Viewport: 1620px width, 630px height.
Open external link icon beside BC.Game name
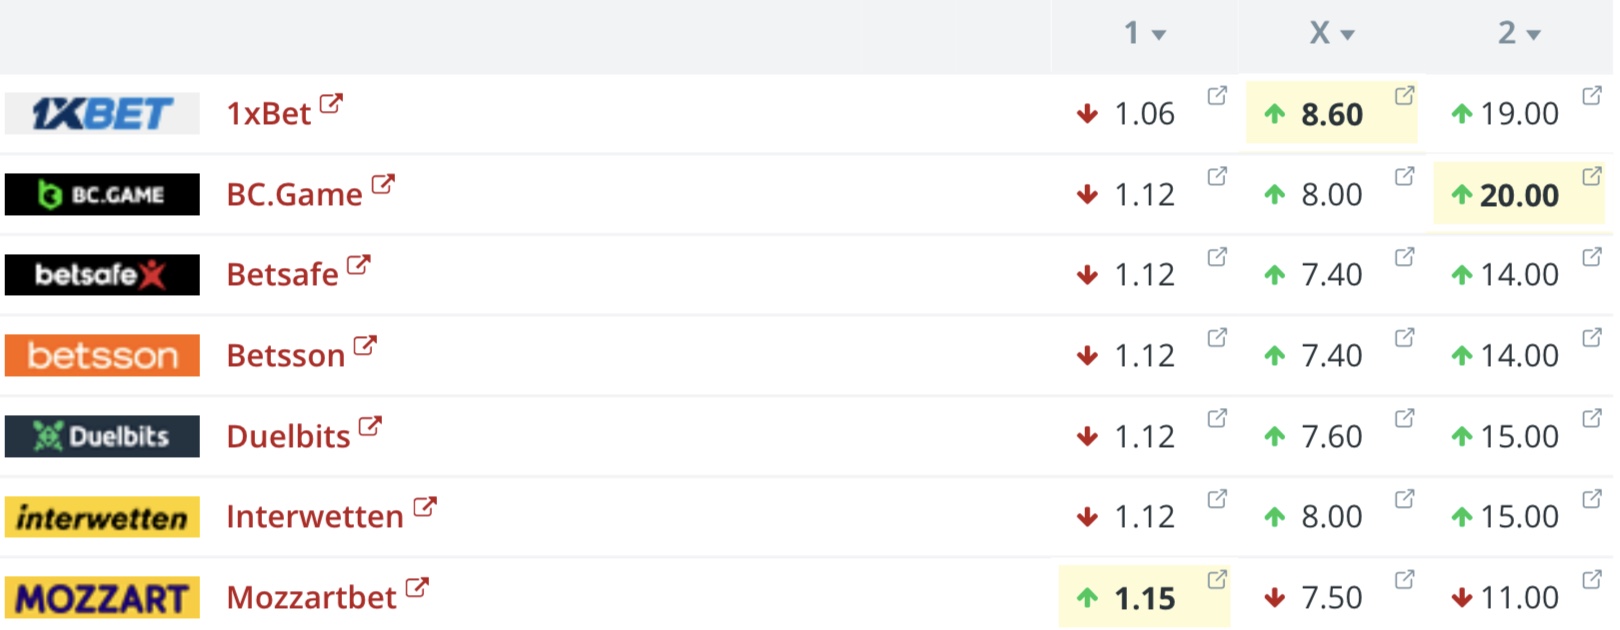(x=383, y=184)
